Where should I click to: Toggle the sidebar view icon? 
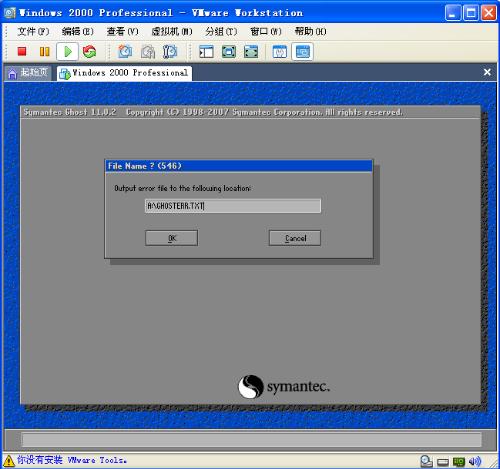206,52
